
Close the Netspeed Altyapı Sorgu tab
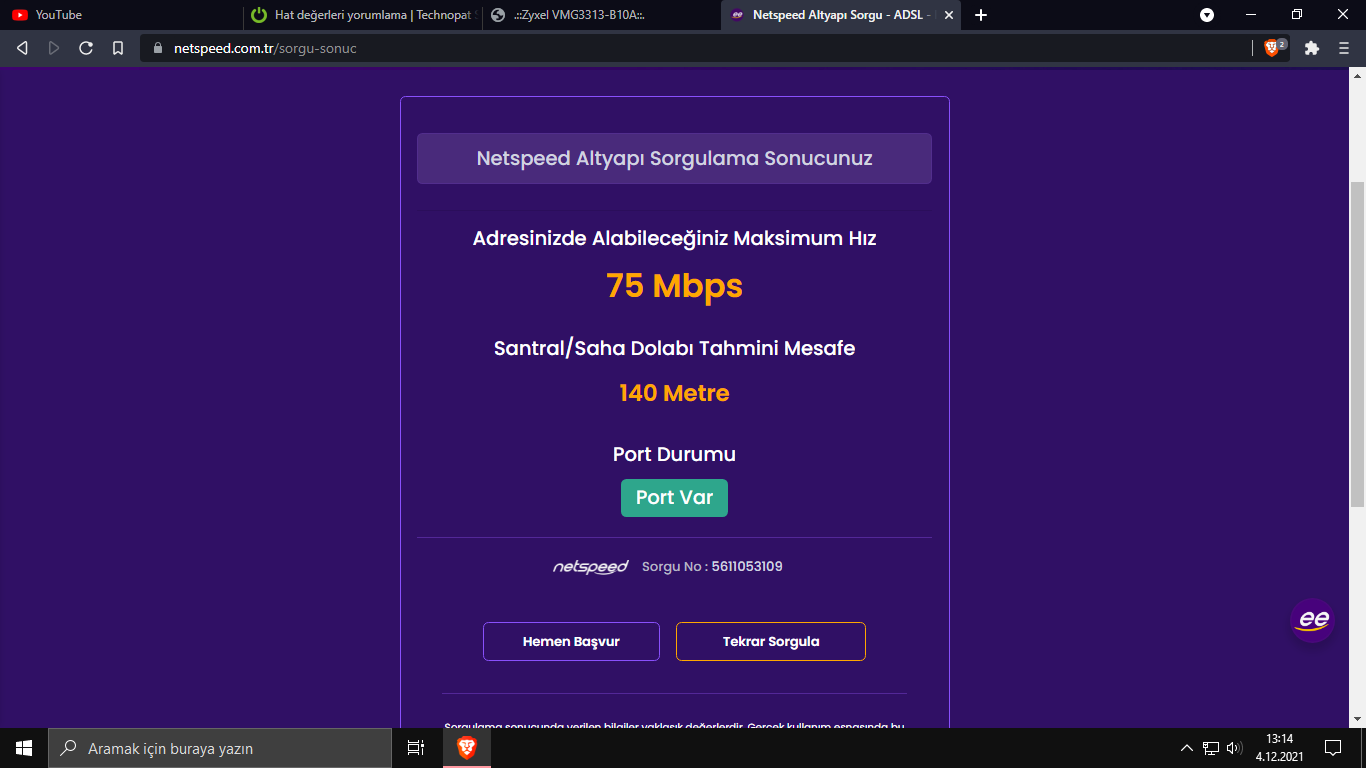(x=949, y=15)
